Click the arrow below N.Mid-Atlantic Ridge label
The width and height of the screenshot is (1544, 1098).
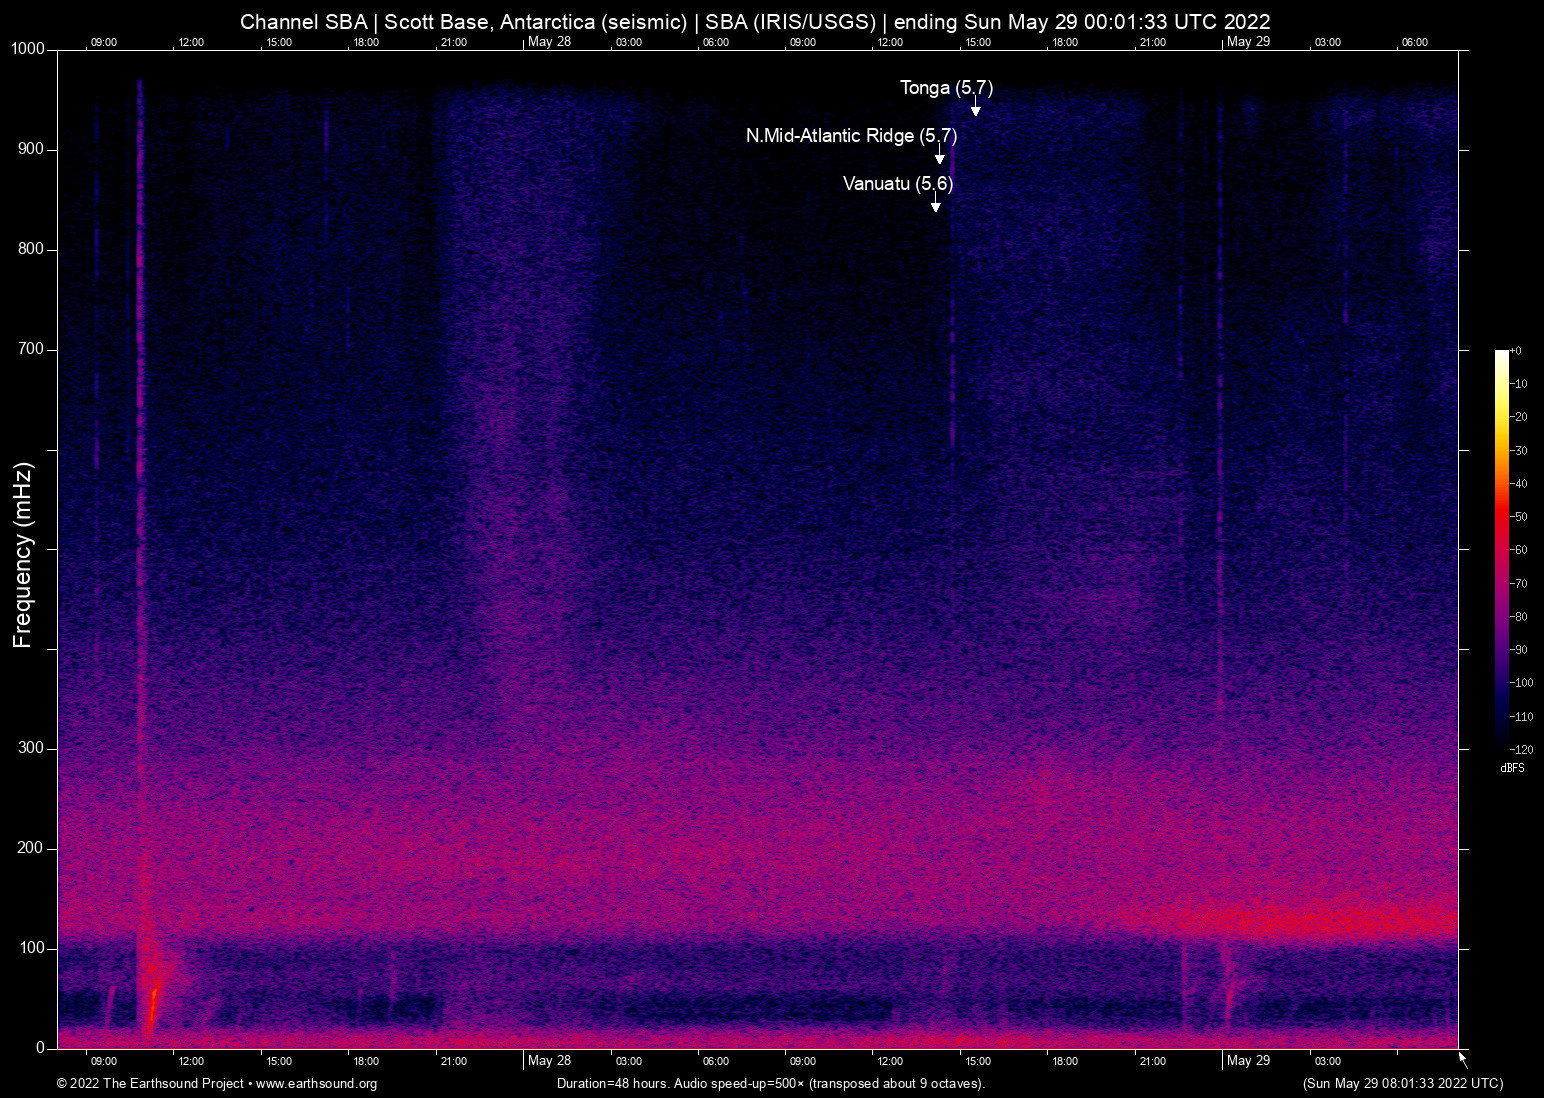click(939, 156)
